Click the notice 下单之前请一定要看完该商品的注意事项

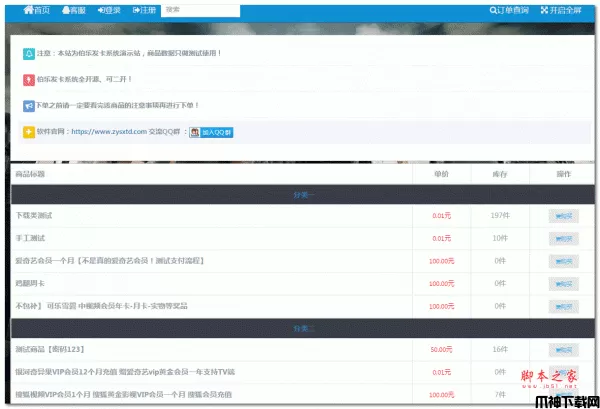pos(117,105)
